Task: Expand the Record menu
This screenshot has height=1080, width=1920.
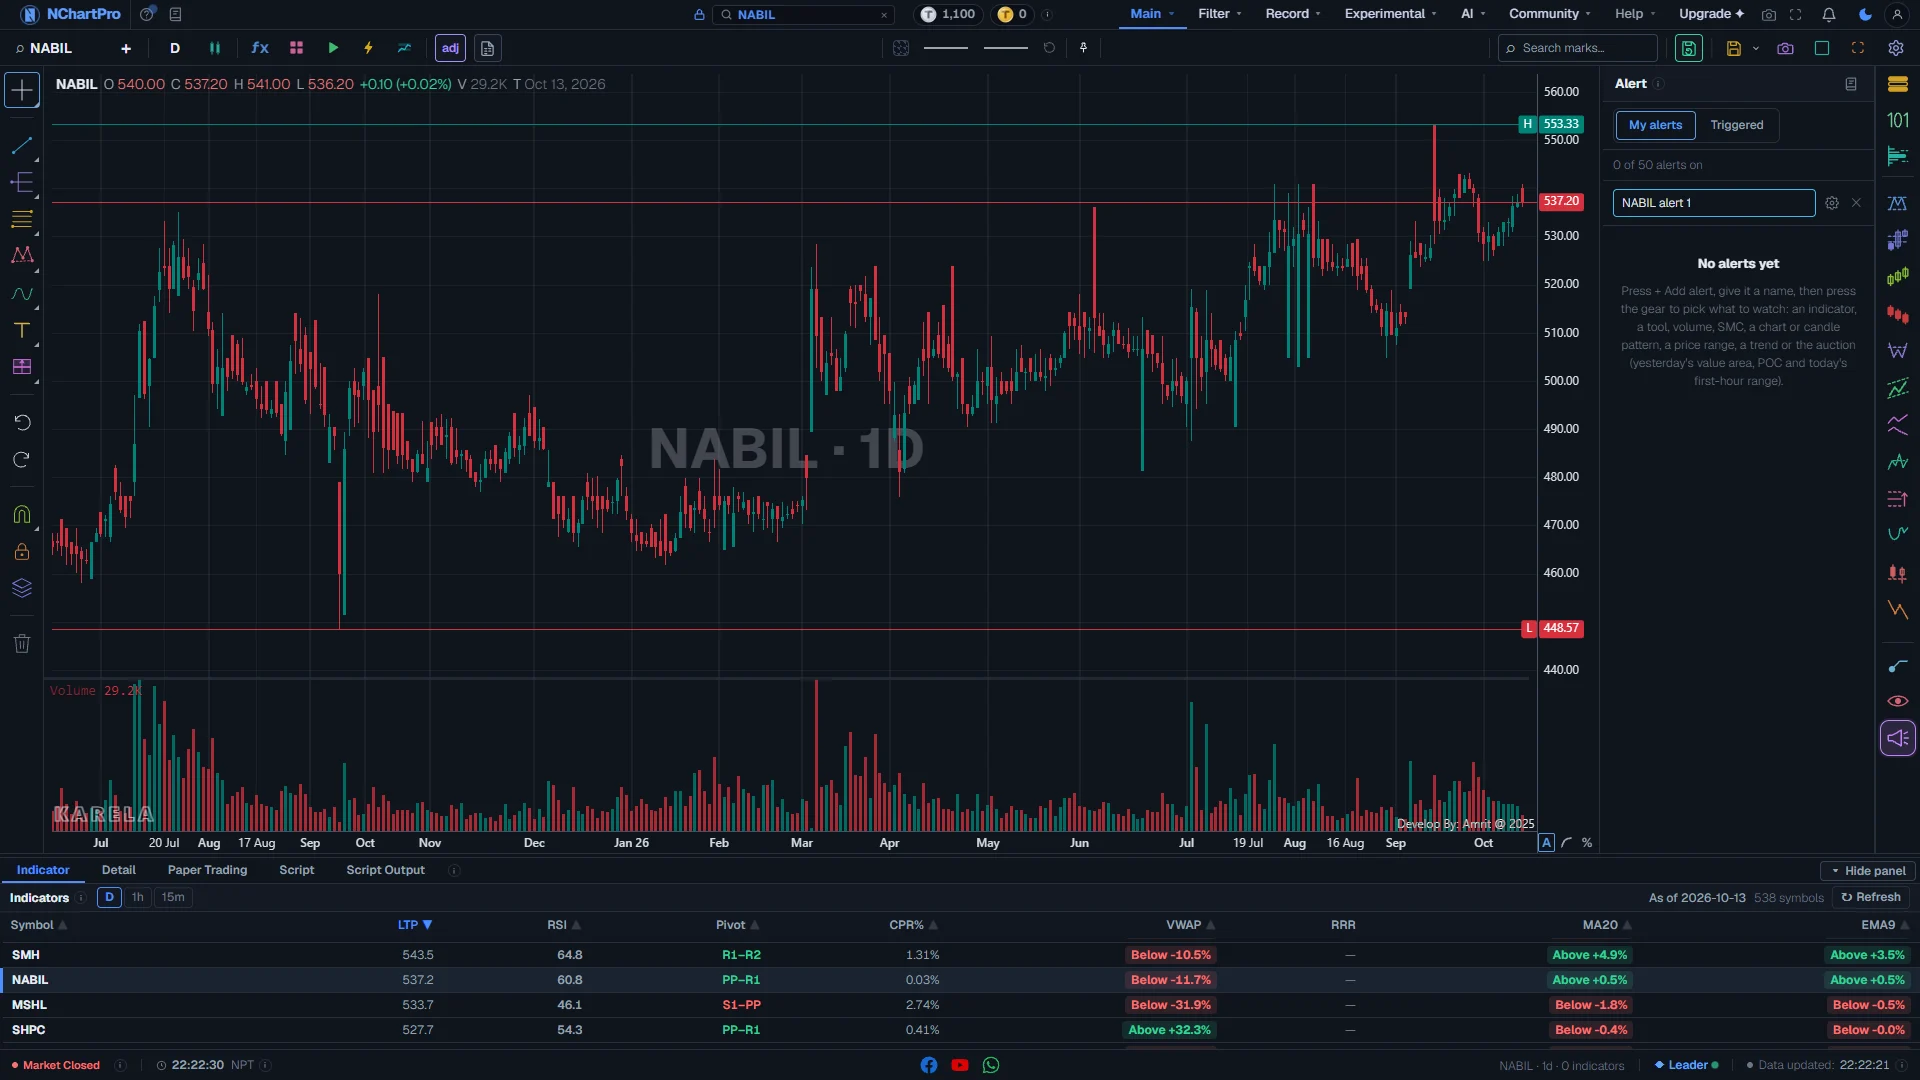Action: click(x=1293, y=14)
